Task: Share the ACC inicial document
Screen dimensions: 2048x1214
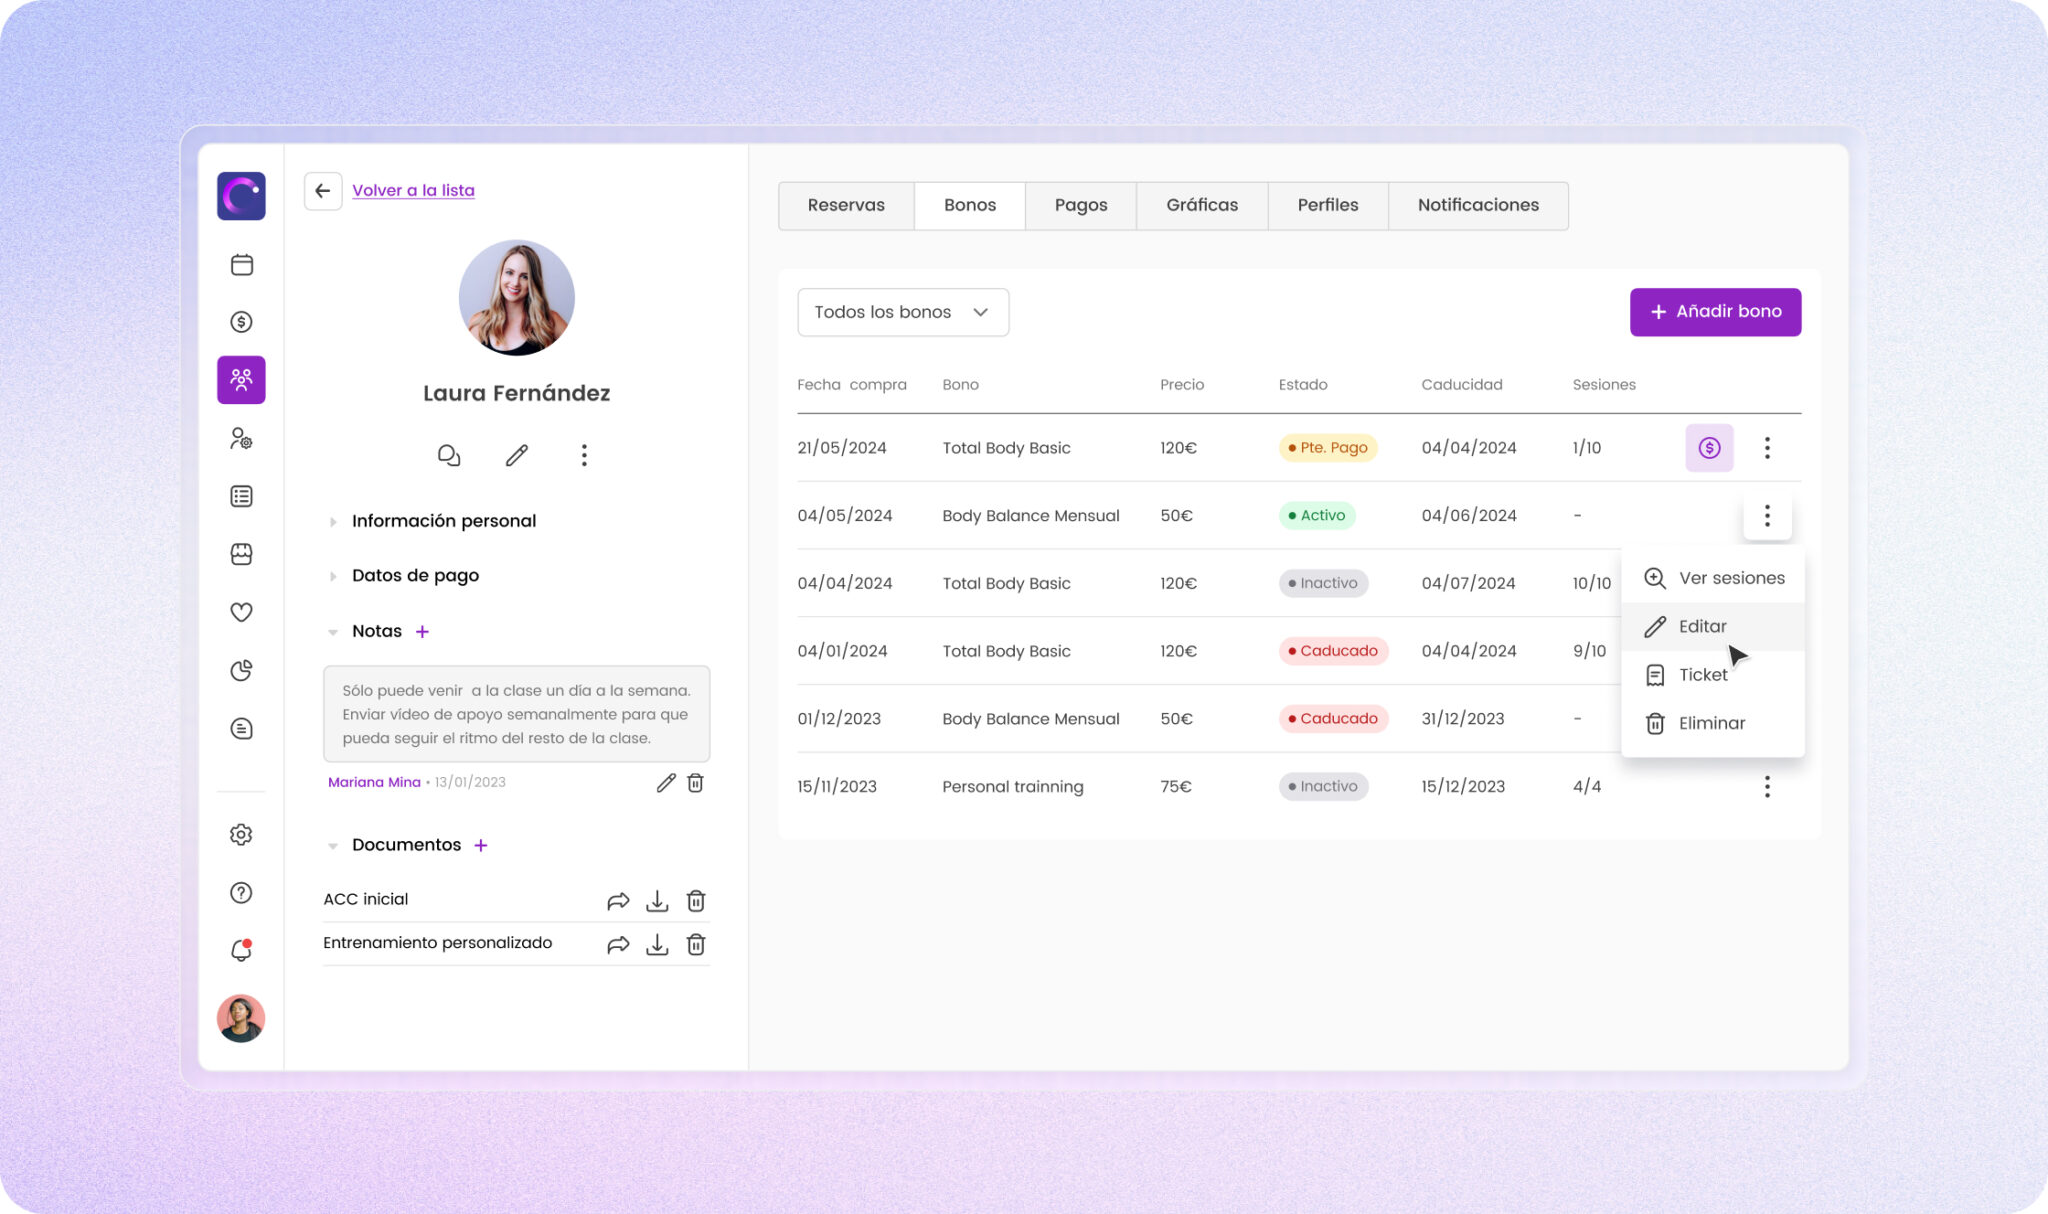Action: click(618, 901)
